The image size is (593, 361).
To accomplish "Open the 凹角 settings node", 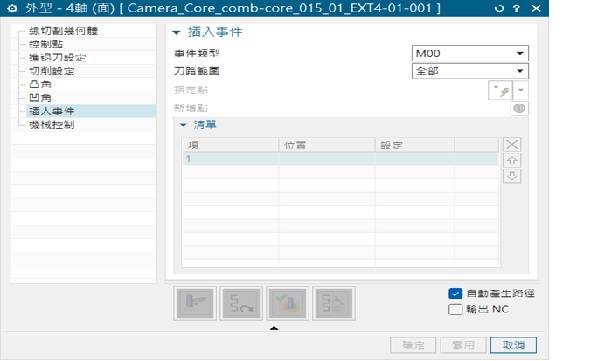I will (x=40, y=98).
